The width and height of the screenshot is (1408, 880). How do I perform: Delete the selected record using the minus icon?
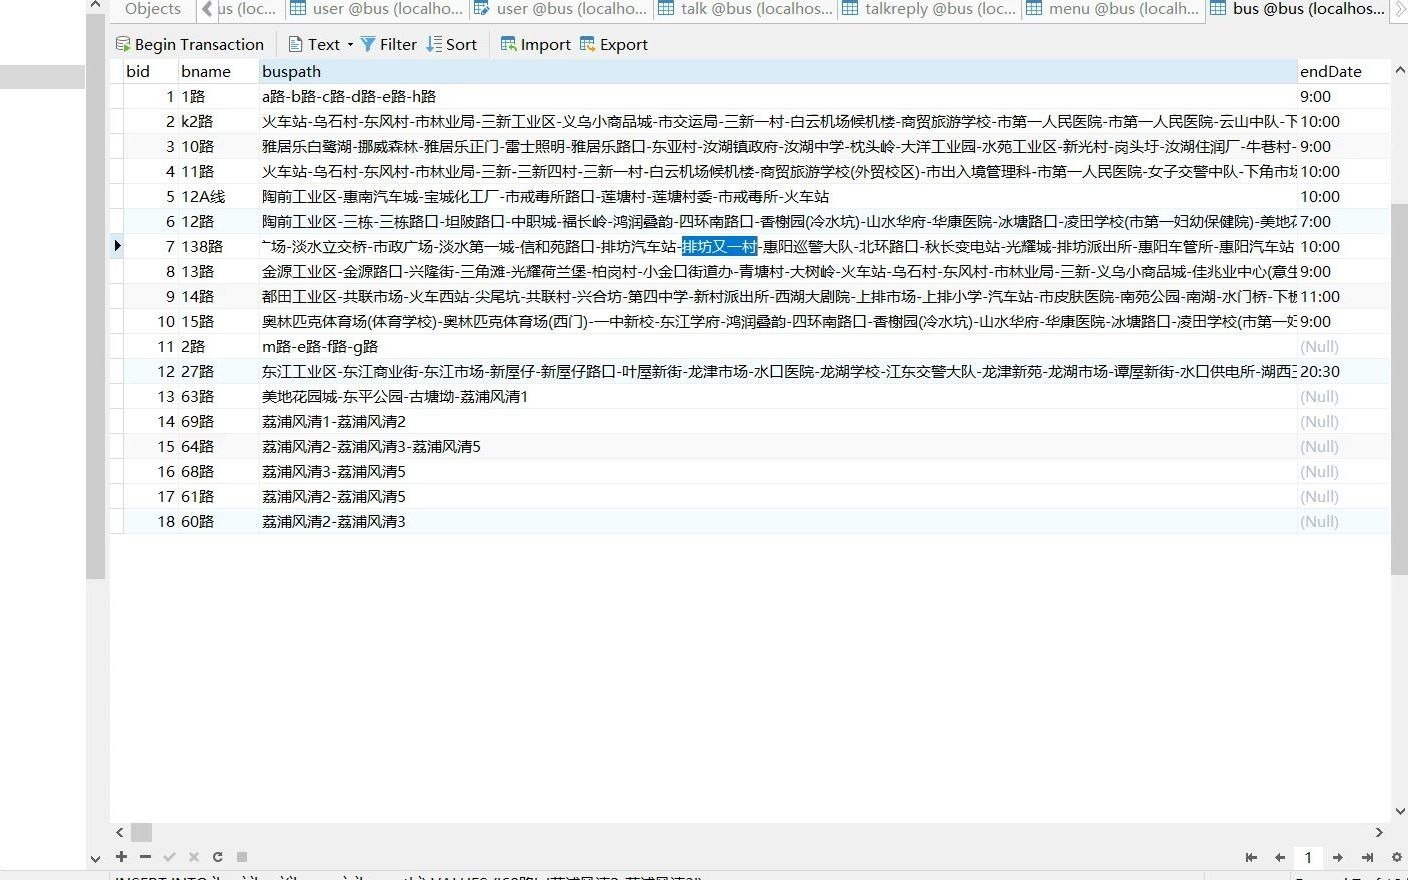click(145, 857)
